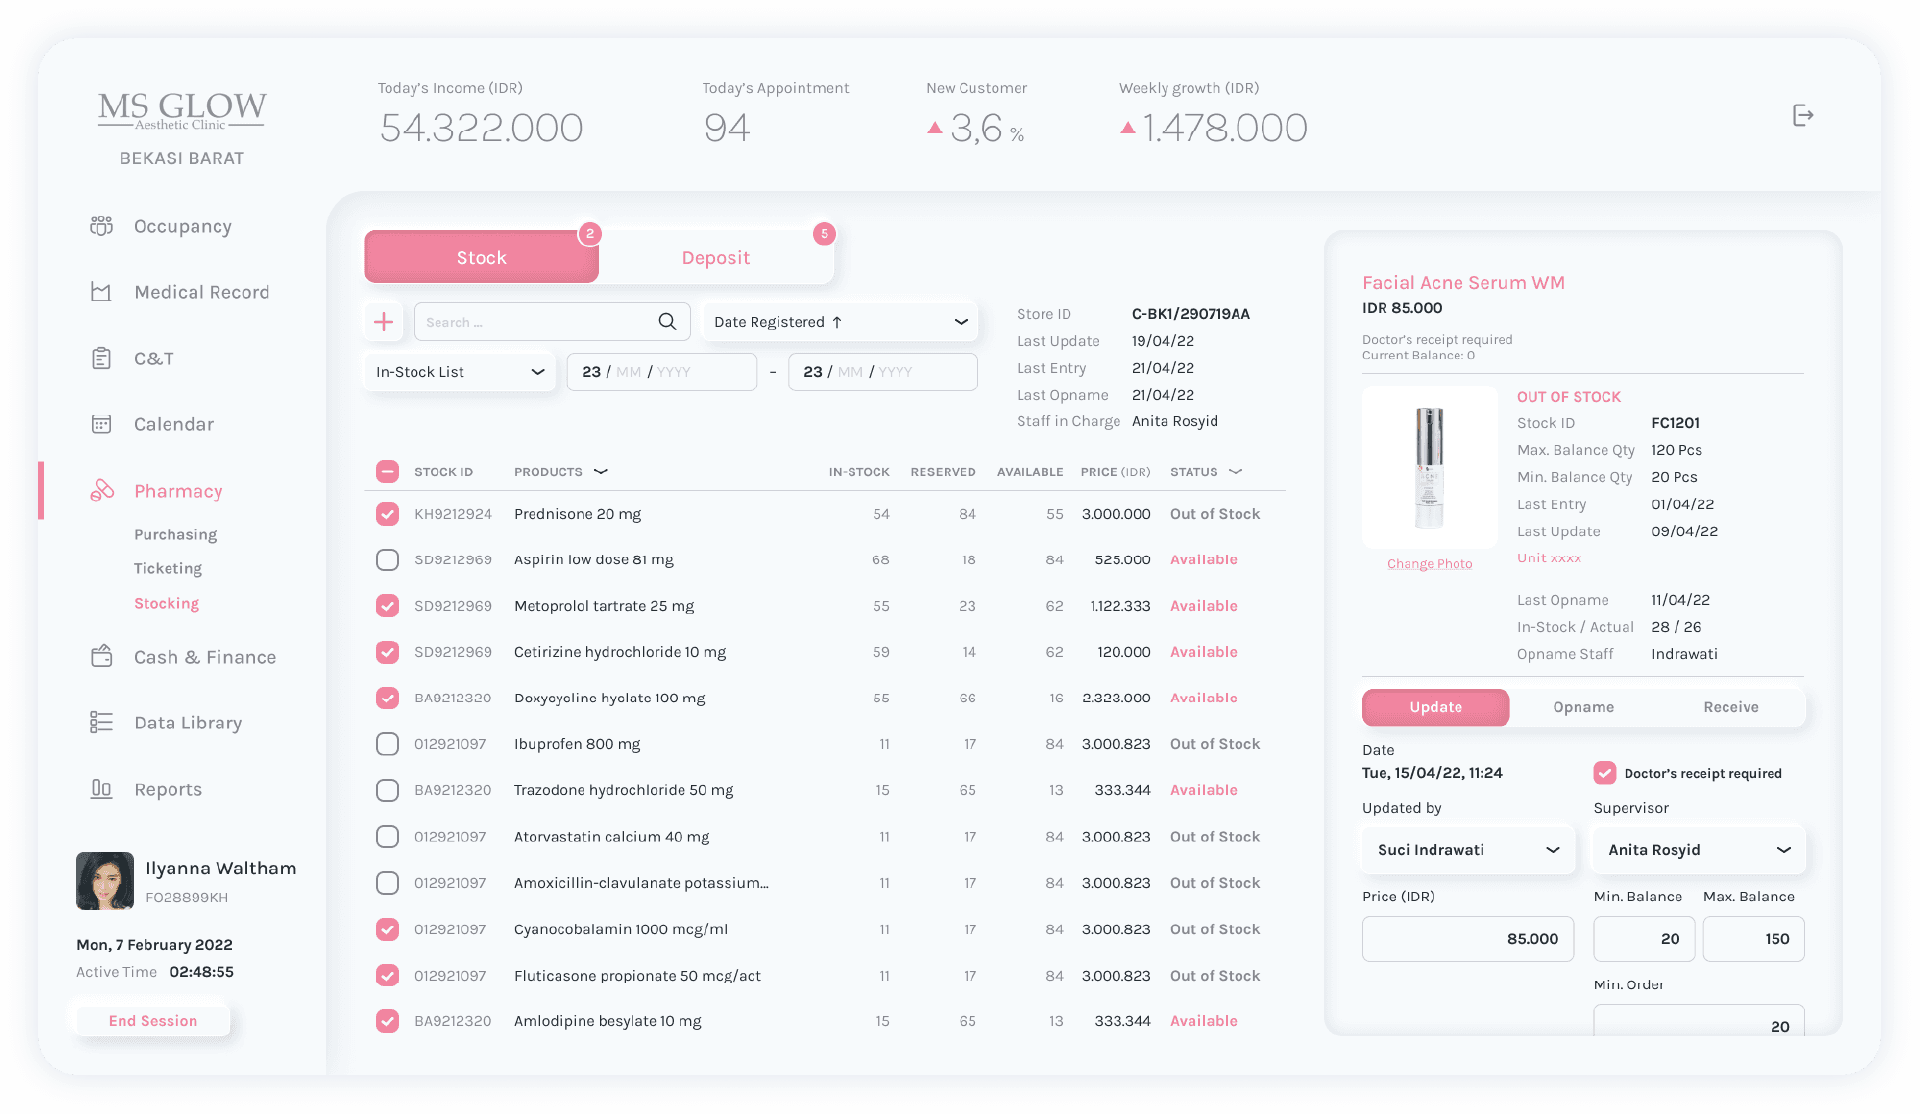Check the Ibuprofen 800 mg row
Screen dimensions: 1920x1114
387,744
